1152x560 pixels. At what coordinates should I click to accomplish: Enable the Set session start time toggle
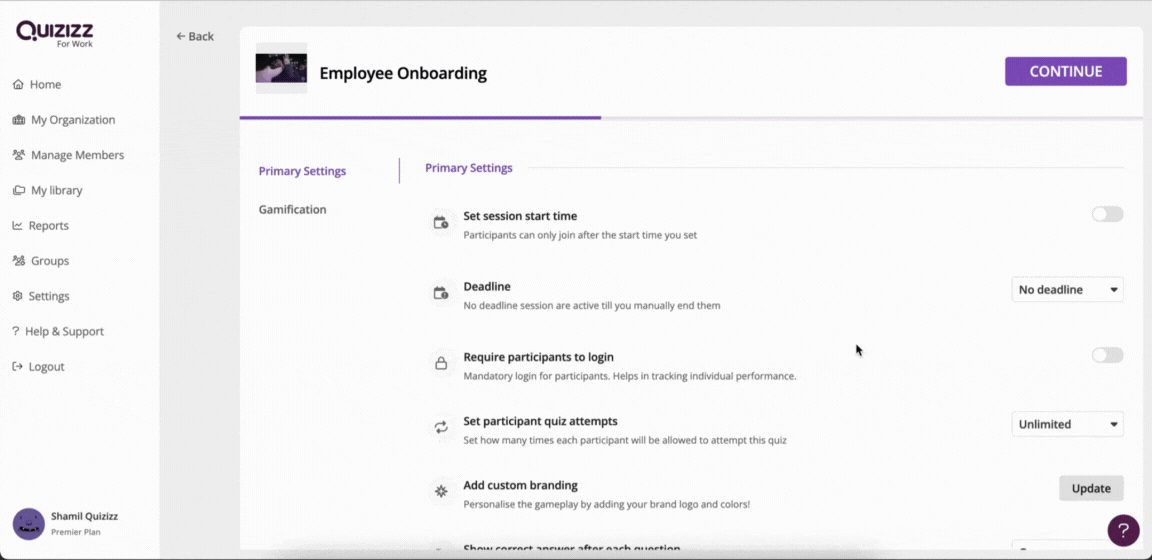click(x=1107, y=214)
